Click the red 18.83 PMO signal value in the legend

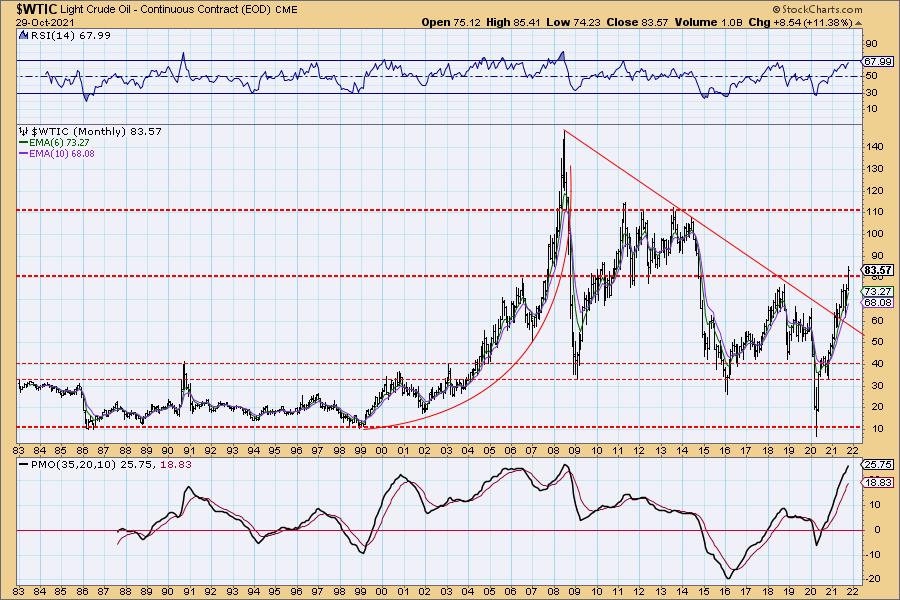(176, 464)
